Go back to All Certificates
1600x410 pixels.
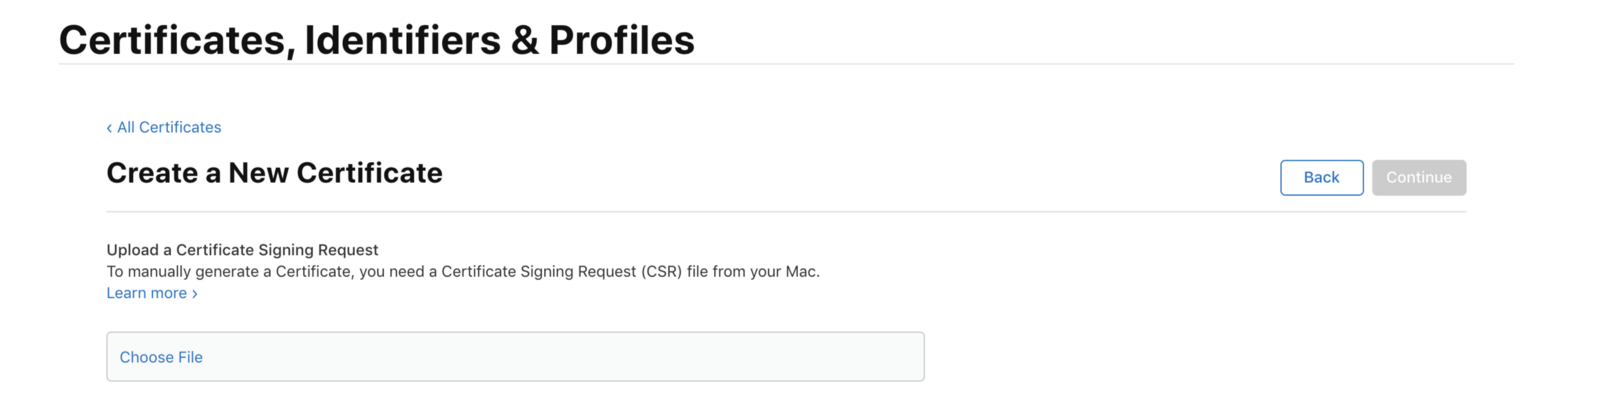pos(169,127)
